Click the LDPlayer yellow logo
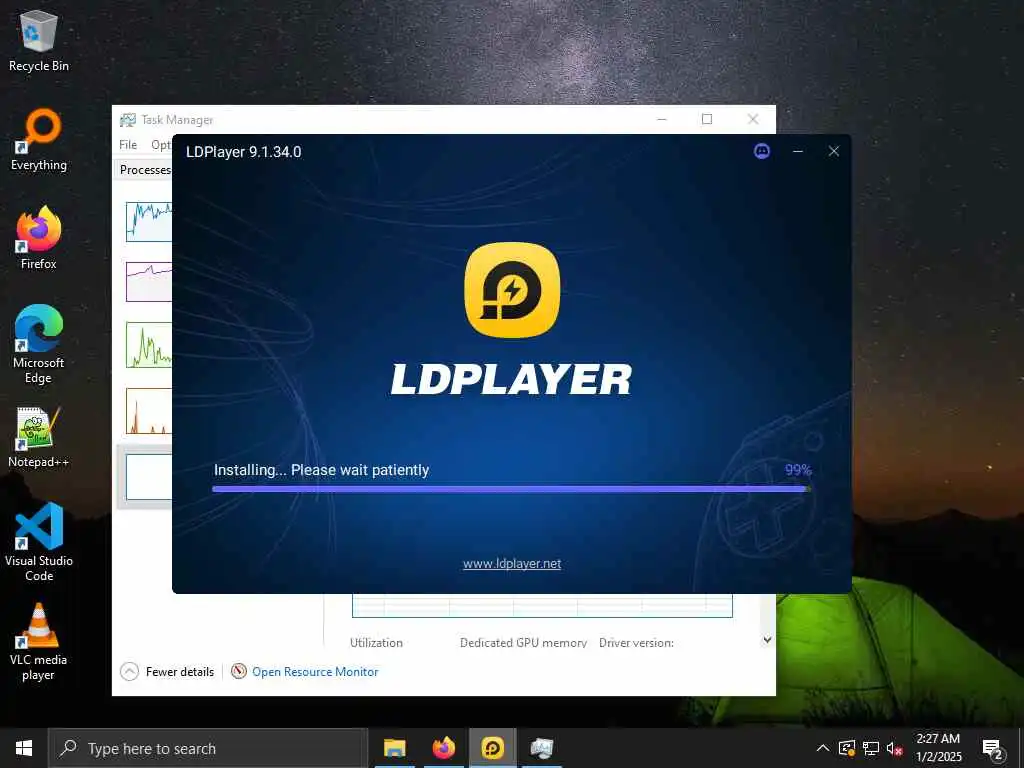The height and width of the screenshot is (768, 1024). tap(512, 290)
